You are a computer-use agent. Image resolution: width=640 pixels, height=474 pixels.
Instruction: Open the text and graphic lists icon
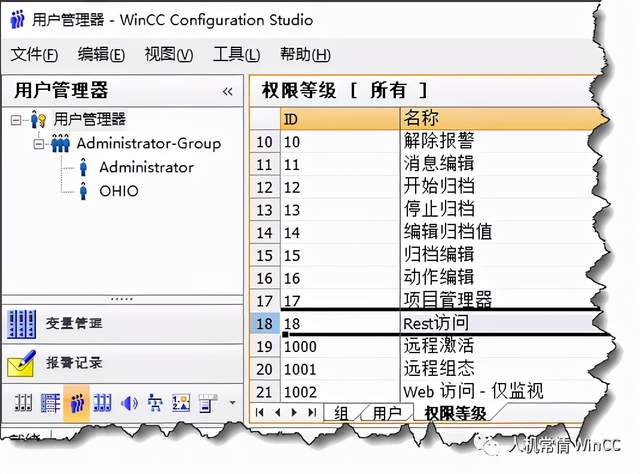point(181,403)
